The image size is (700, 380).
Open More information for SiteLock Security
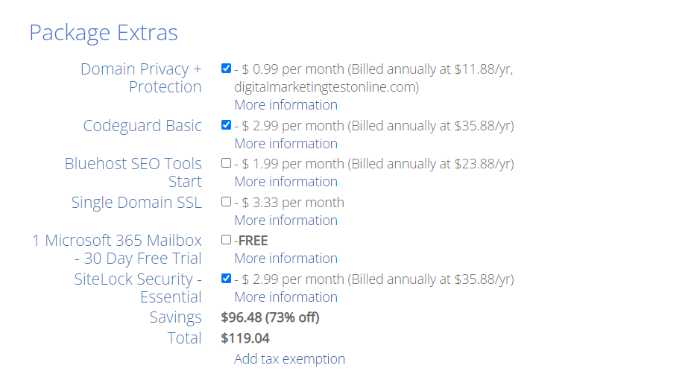(x=286, y=297)
